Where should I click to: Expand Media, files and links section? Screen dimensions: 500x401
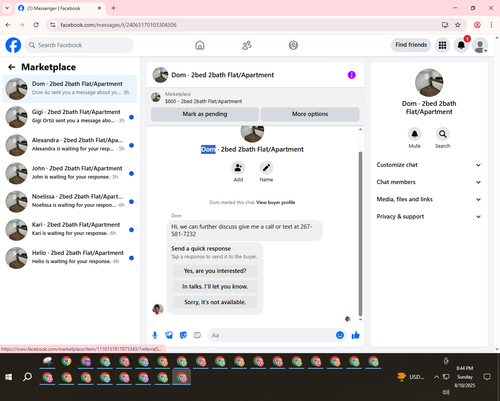click(x=429, y=199)
